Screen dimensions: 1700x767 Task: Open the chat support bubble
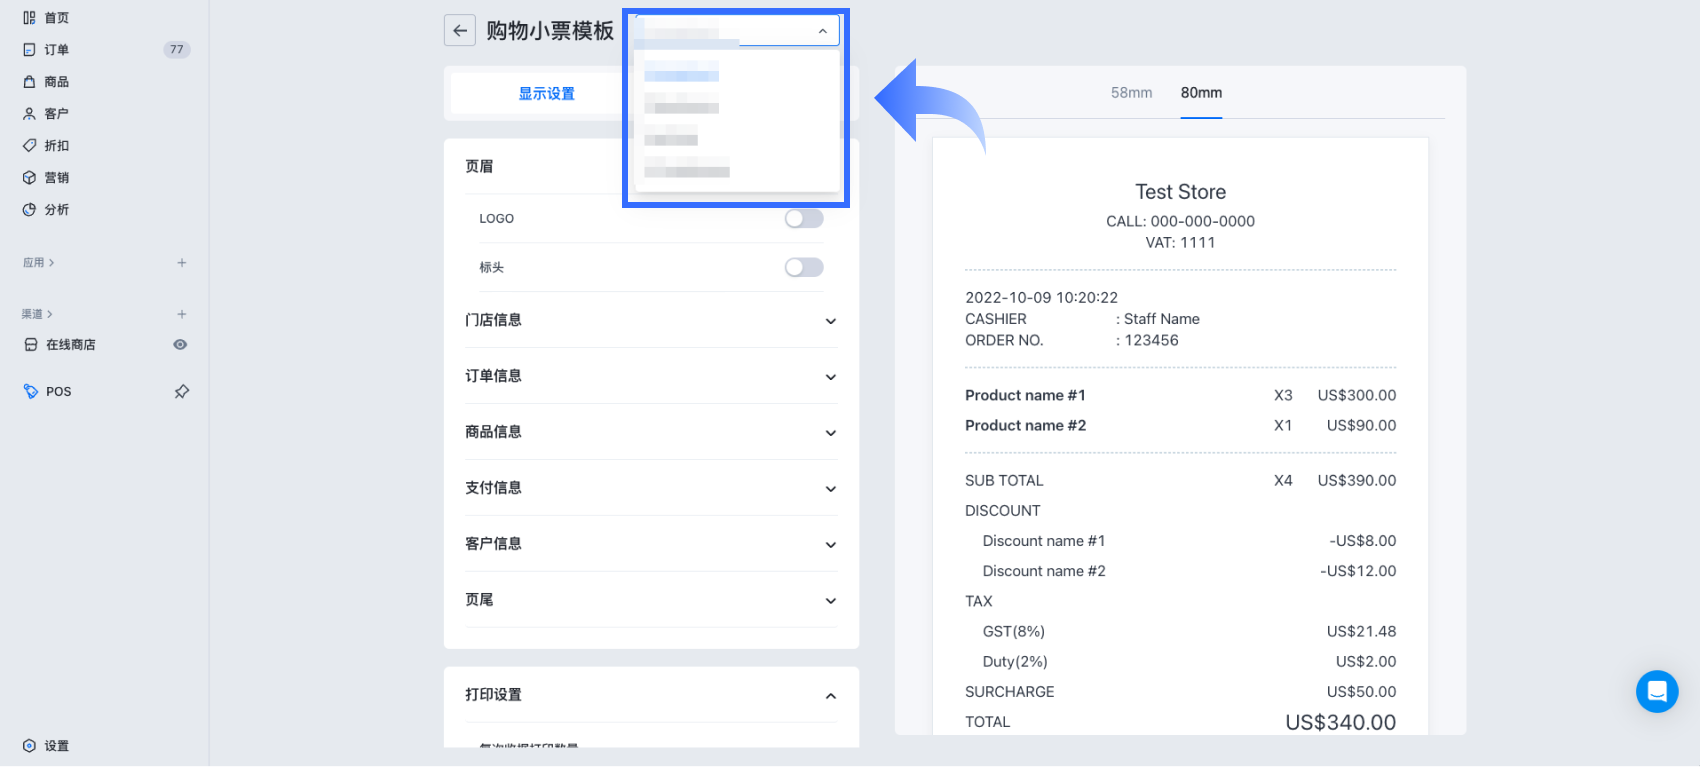(1657, 691)
